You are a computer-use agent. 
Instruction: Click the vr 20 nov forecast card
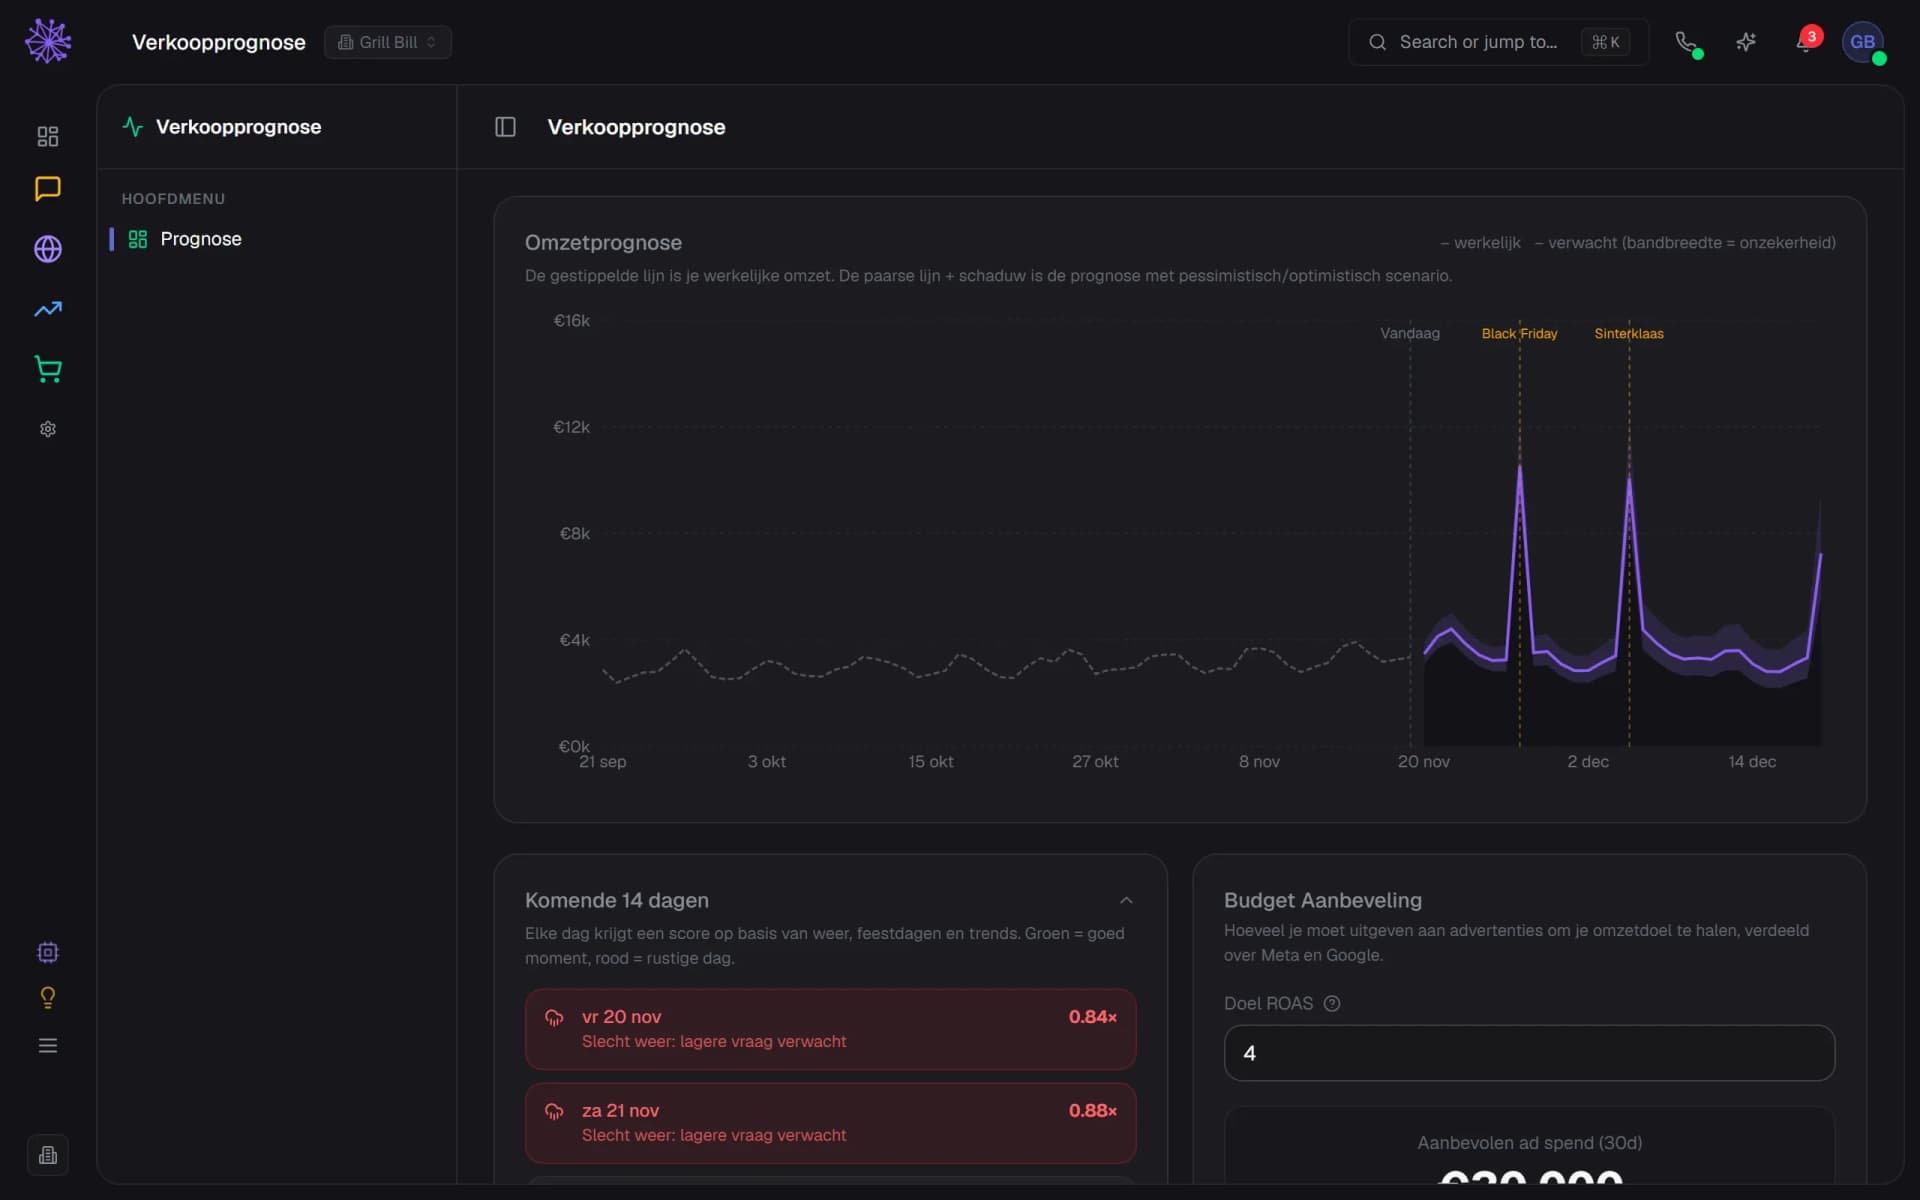point(830,1029)
